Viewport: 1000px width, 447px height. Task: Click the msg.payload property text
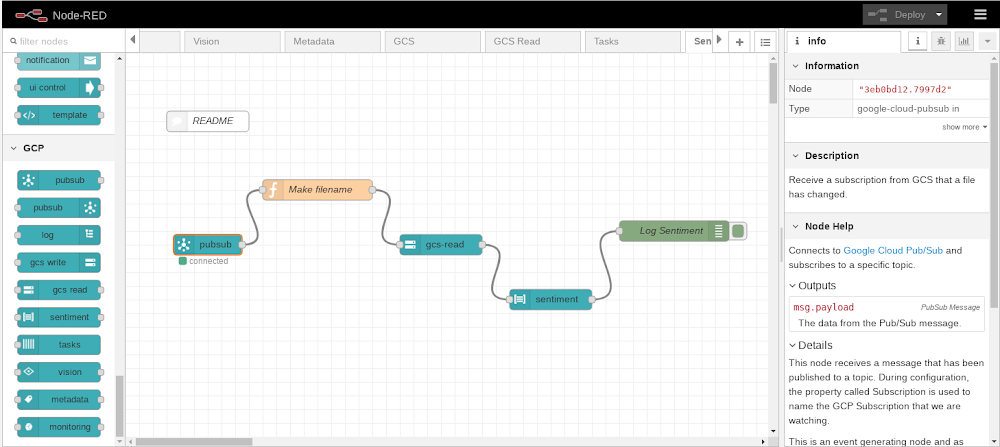(823, 307)
